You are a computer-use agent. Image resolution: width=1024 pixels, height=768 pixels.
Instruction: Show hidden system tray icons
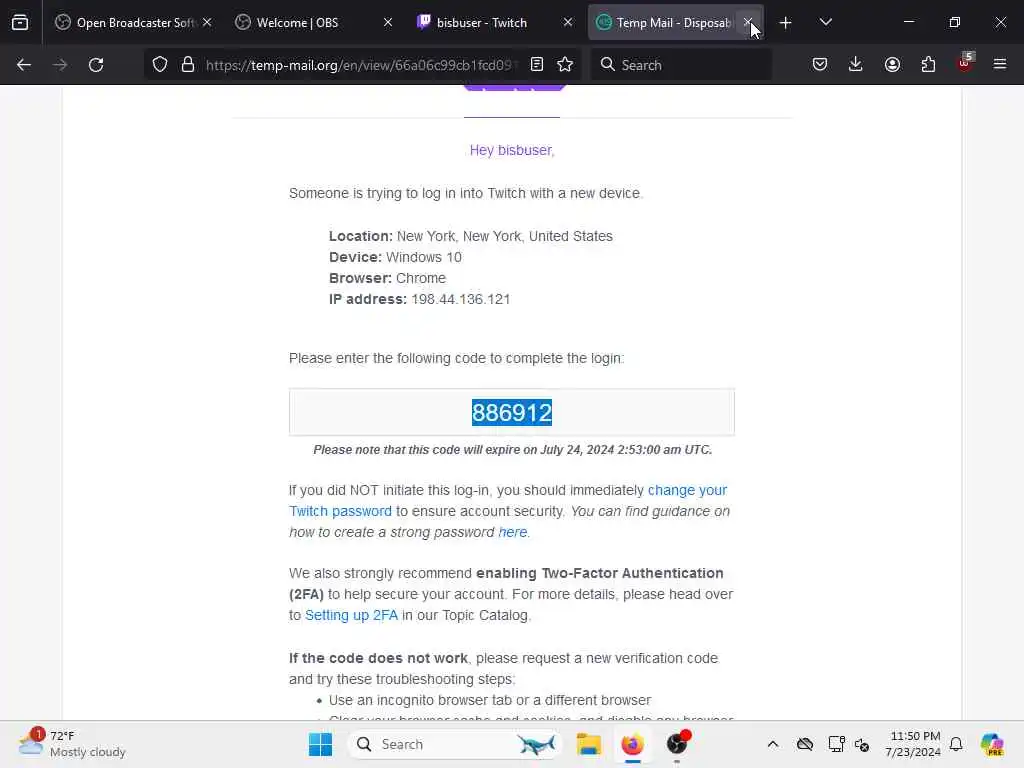pyautogui.click(x=773, y=744)
